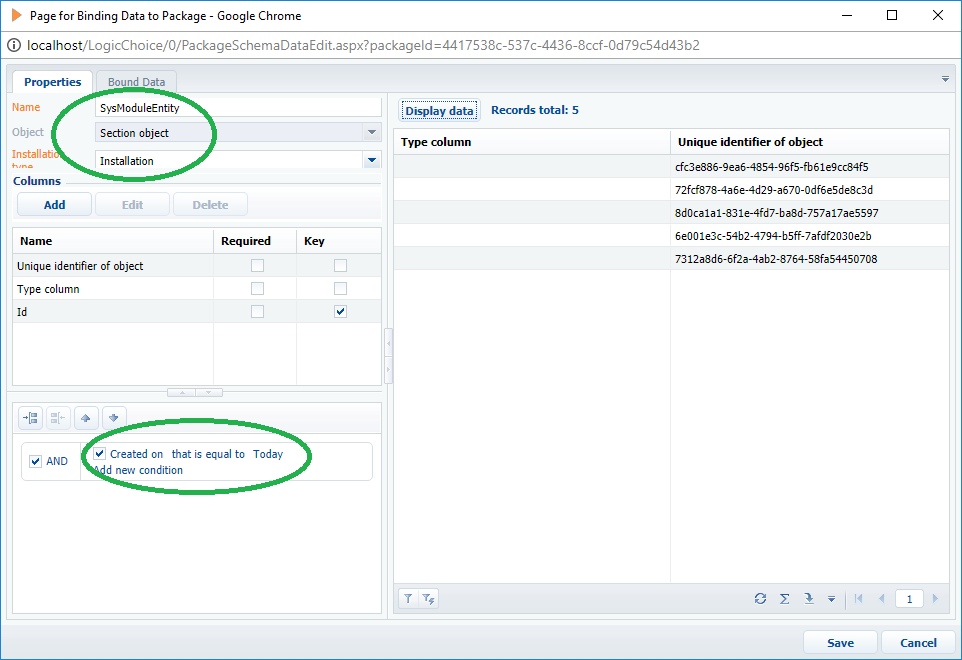The height and width of the screenshot is (660, 962).
Task: Enable the Required checkbox for Type column
Action: tap(256, 286)
